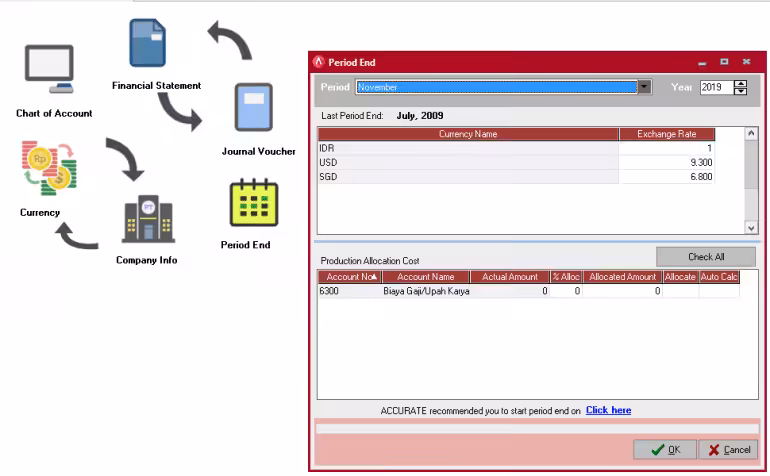The height and width of the screenshot is (476, 770).
Task: Follow the Click here link
Action: 608,410
